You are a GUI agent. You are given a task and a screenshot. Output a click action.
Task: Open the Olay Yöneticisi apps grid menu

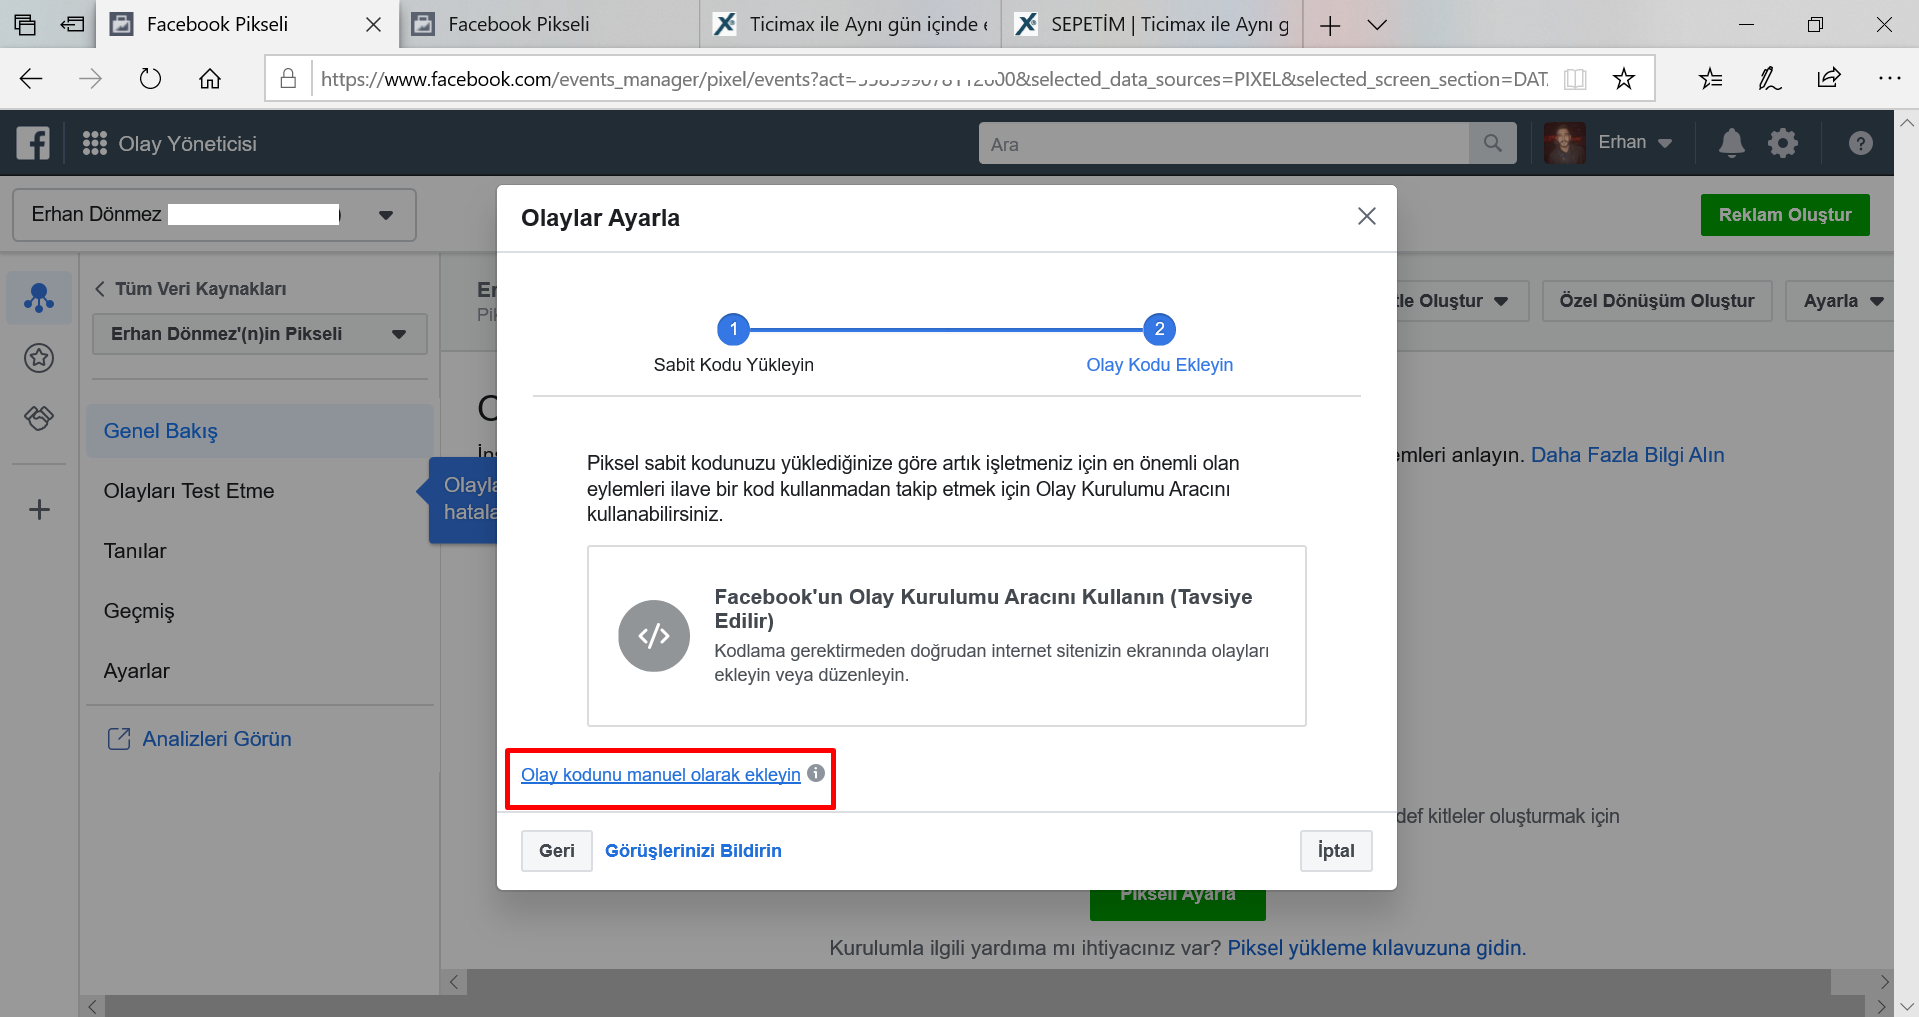(x=95, y=143)
